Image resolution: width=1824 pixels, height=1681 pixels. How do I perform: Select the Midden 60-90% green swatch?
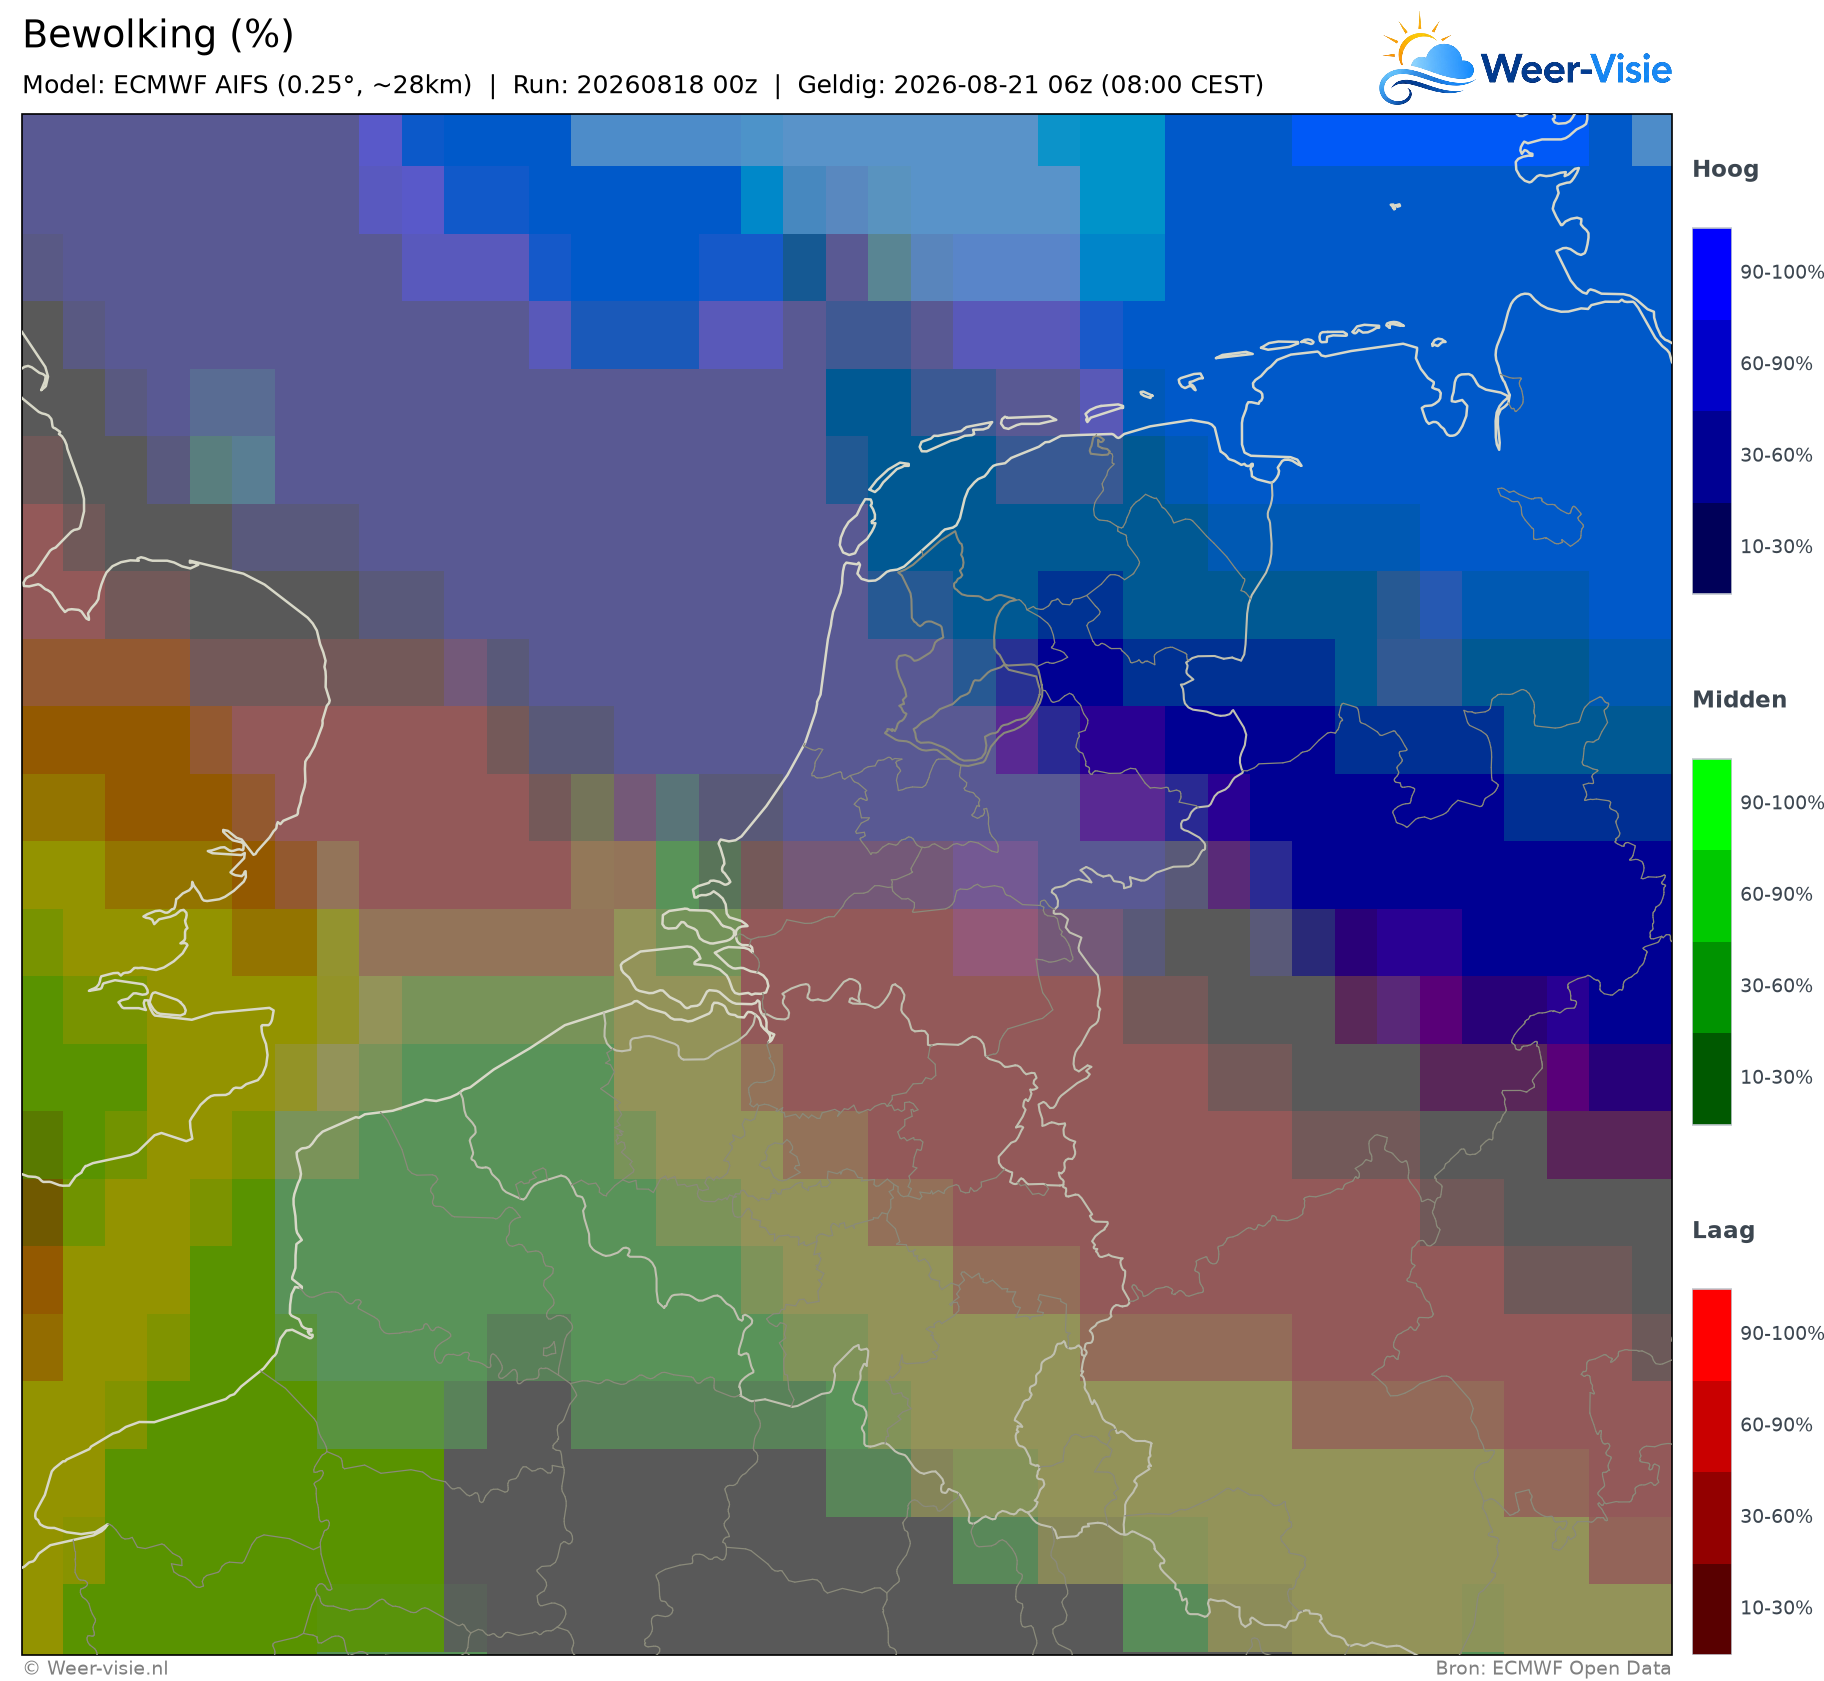coord(1711,896)
